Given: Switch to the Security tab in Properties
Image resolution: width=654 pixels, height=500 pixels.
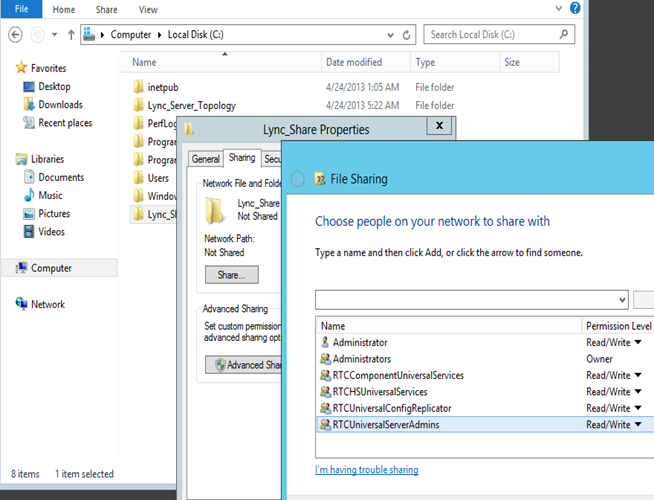Looking at the screenshot, I should pyautogui.click(x=272, y=159).
